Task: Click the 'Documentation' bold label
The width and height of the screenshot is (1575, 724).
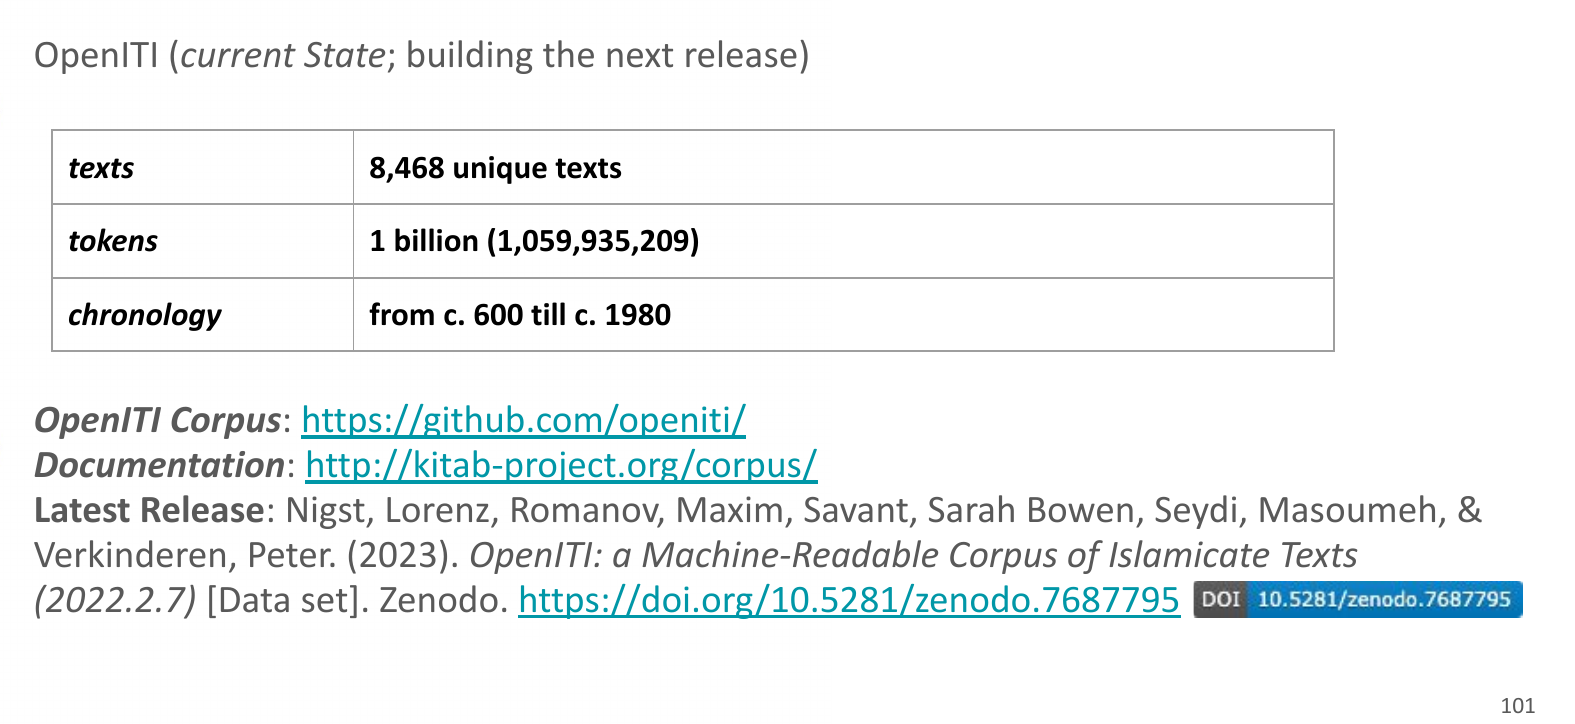Action: pos(159,465)
